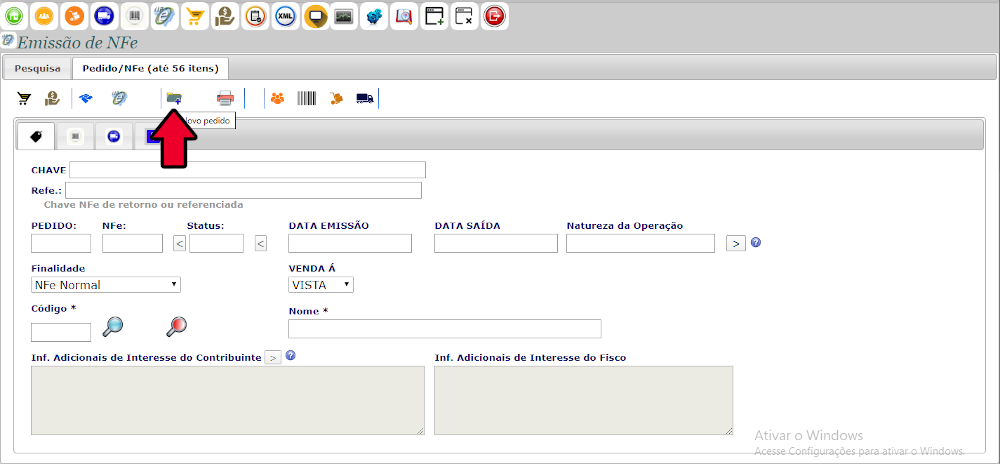The height and width of the screenshot is (464, 1000).
Task: Click the green home icon
Action: tap(15, 16)
